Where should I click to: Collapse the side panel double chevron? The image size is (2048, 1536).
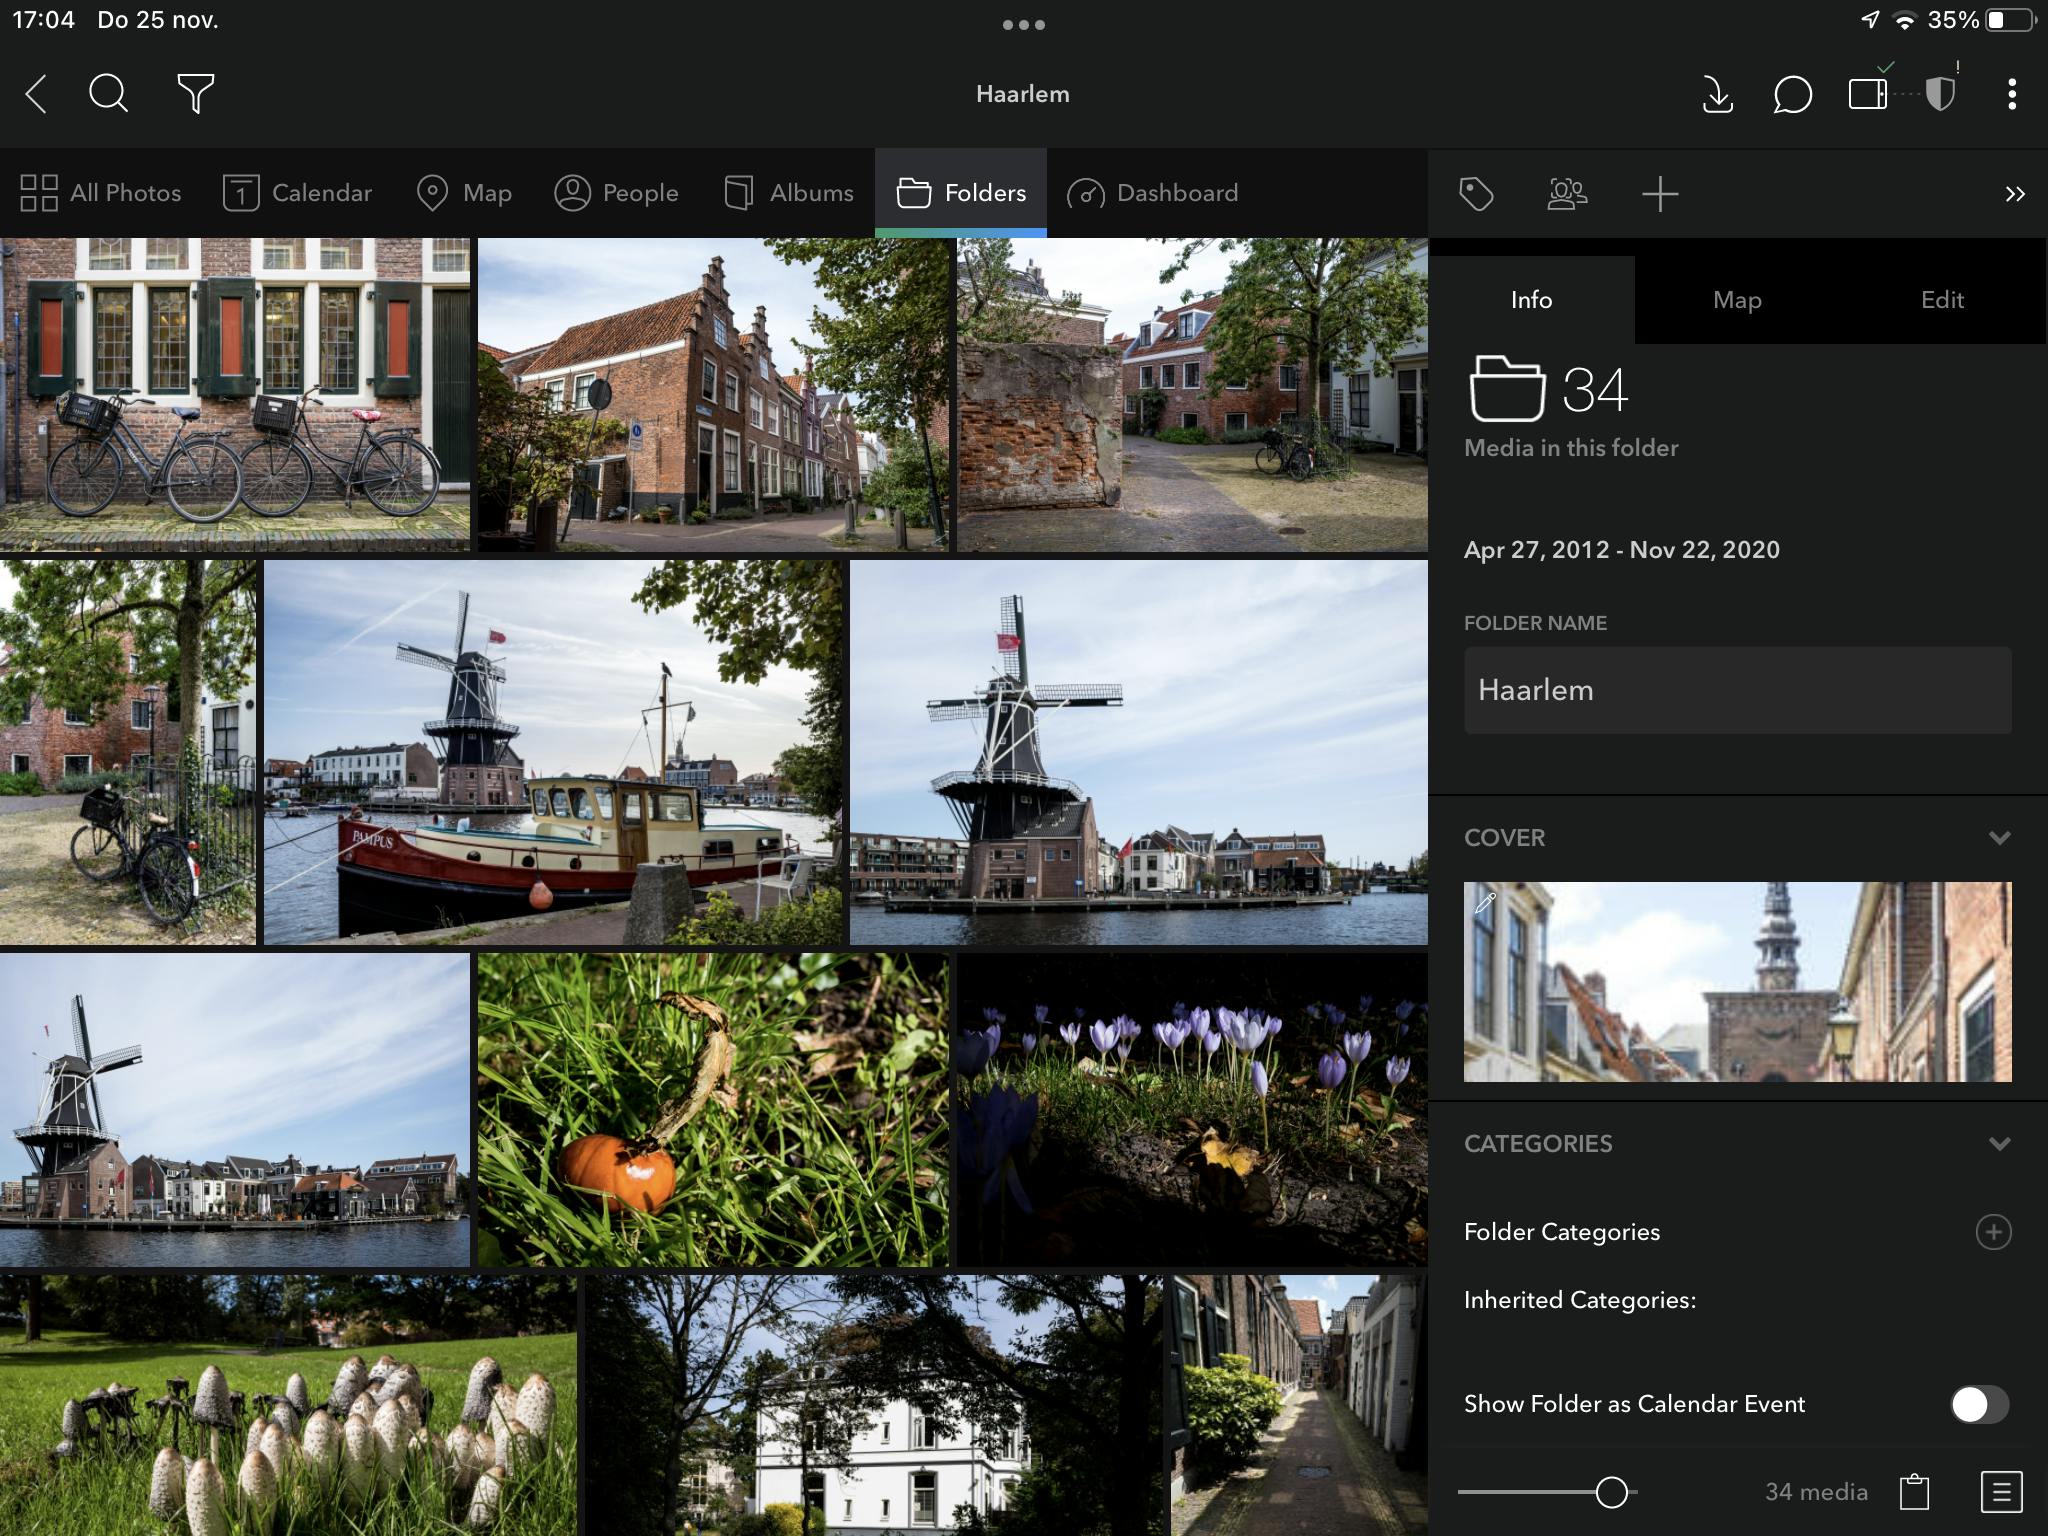(2014, 194)
